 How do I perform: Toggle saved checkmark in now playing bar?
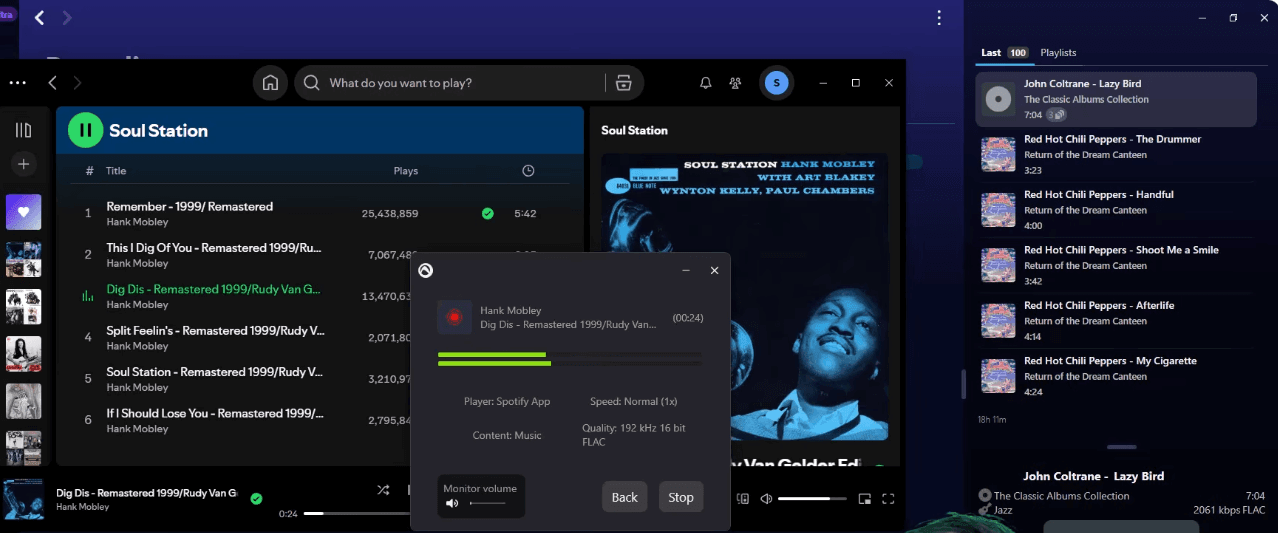coord(256,498)
